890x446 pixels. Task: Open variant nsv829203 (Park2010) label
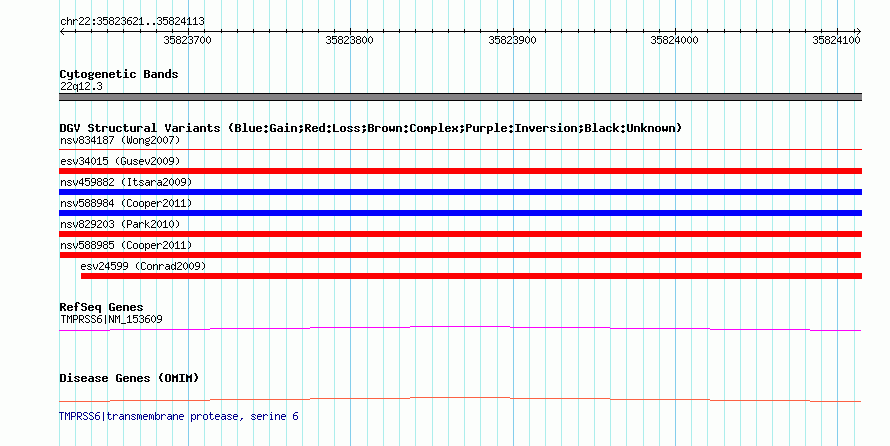click(x=120, y=224)
